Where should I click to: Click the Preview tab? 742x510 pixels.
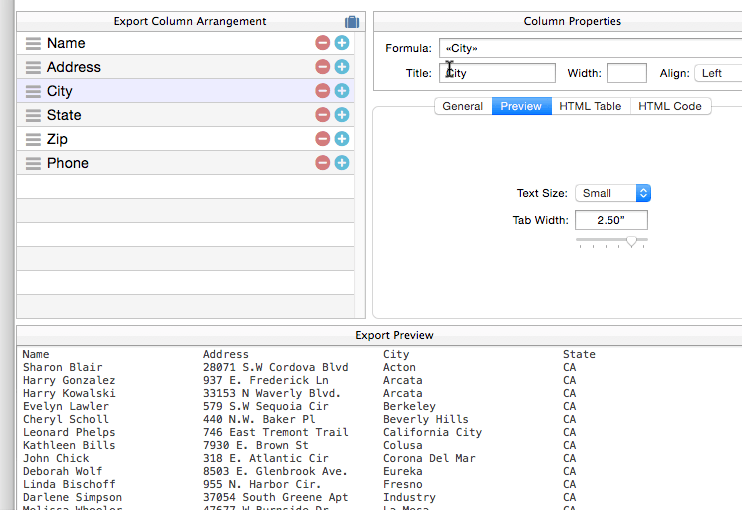[x=521, y=106]
